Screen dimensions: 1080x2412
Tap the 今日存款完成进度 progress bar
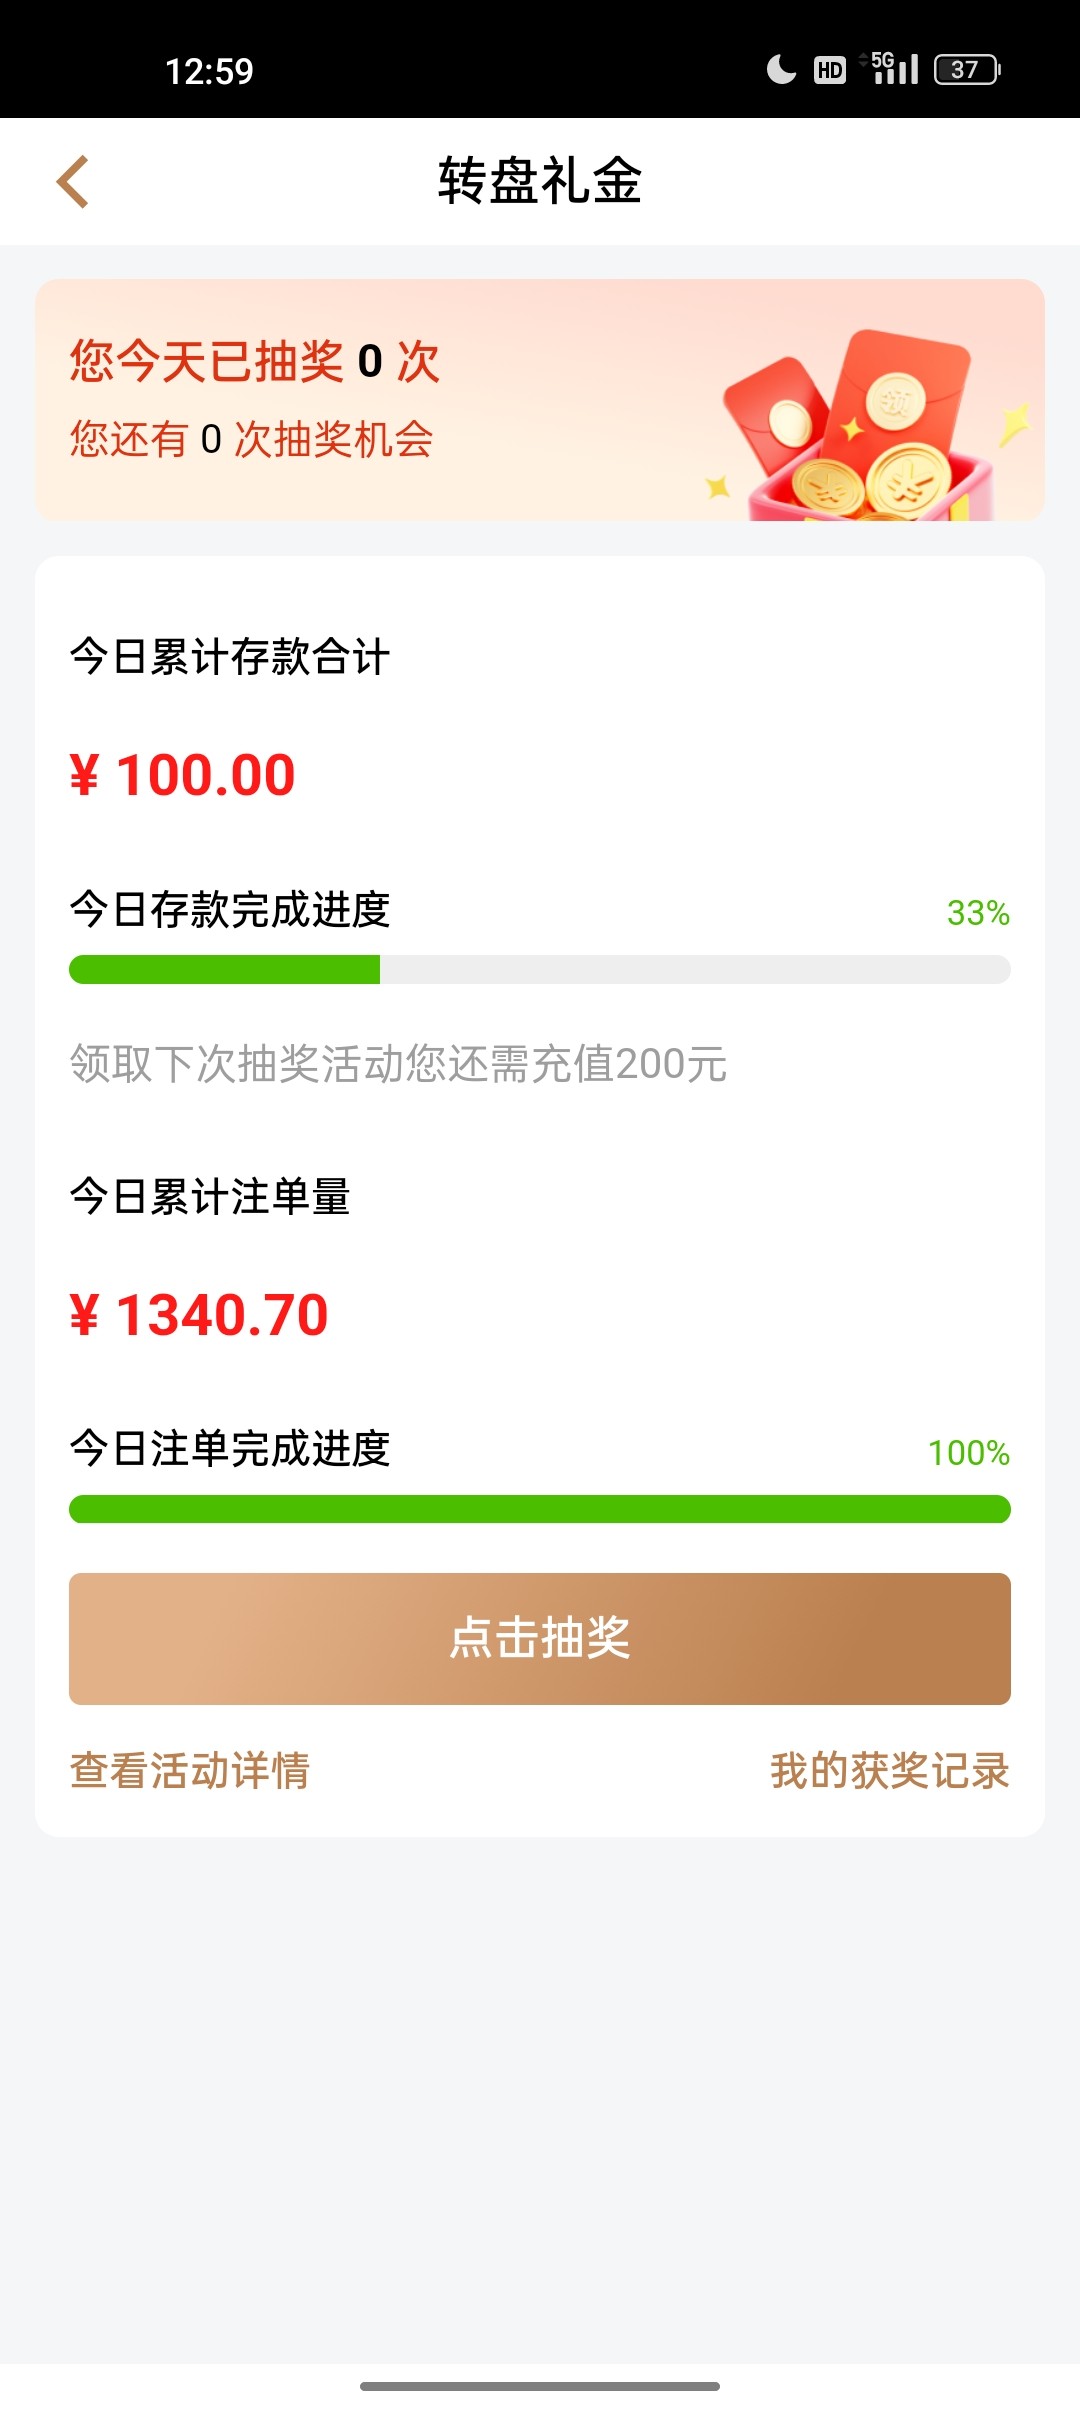540,969
